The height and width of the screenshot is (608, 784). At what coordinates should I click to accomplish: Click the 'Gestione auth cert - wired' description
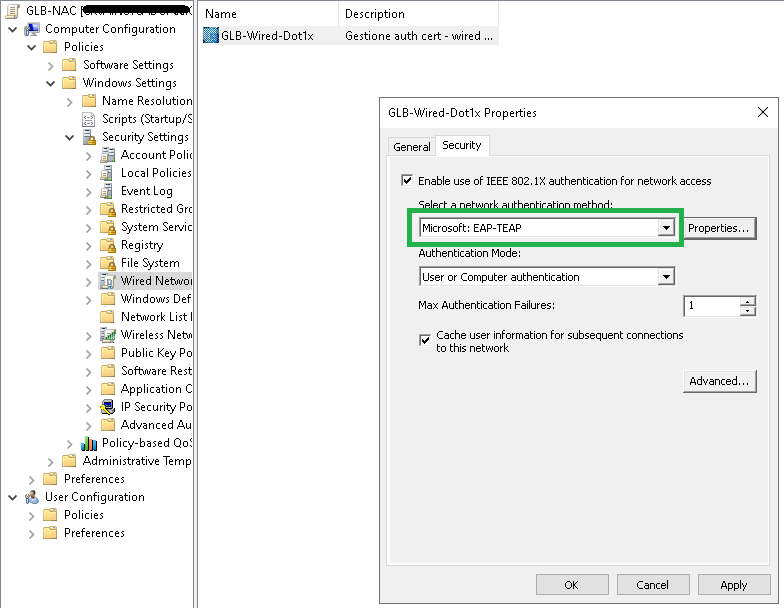click(418, 36)
